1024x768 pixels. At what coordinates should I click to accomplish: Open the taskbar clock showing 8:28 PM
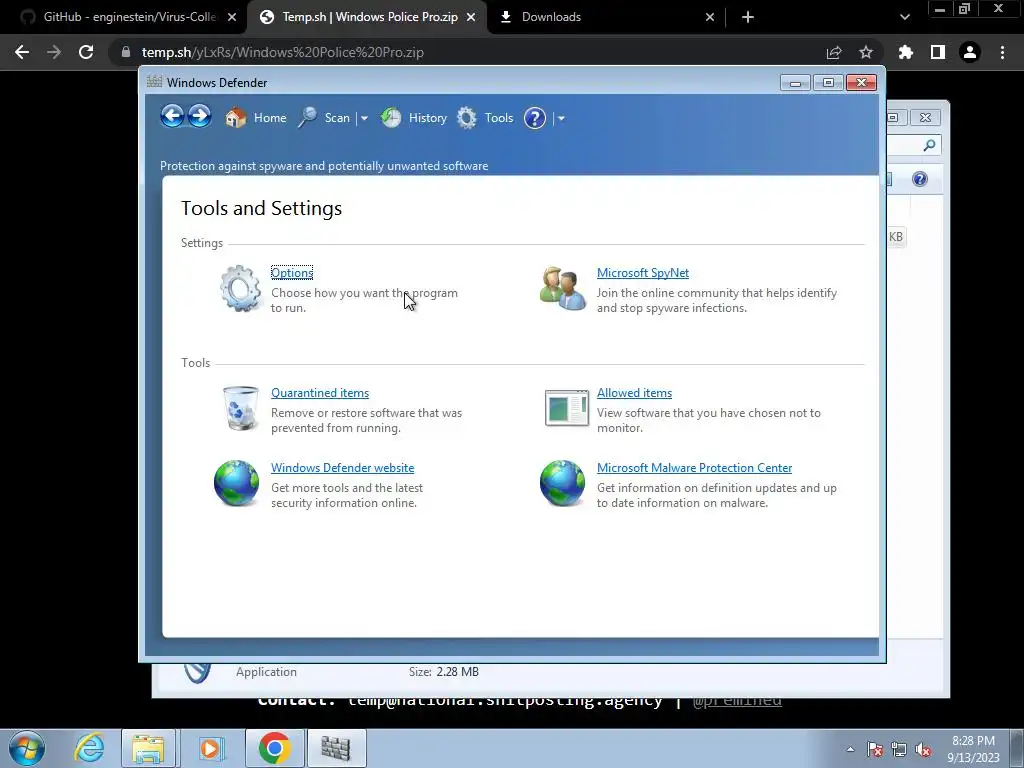click(x=973, y=749)
